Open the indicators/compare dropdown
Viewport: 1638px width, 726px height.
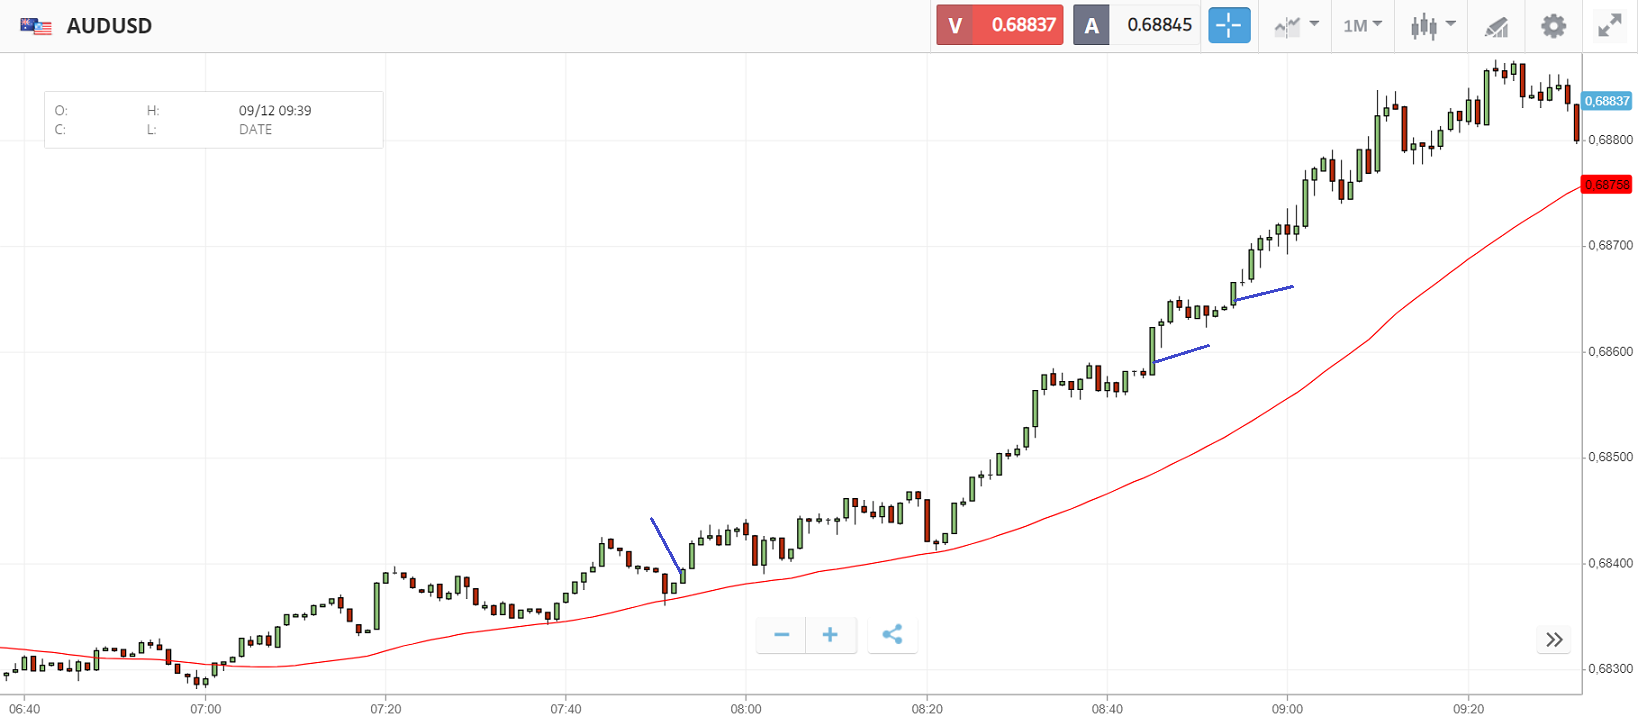1296,26
